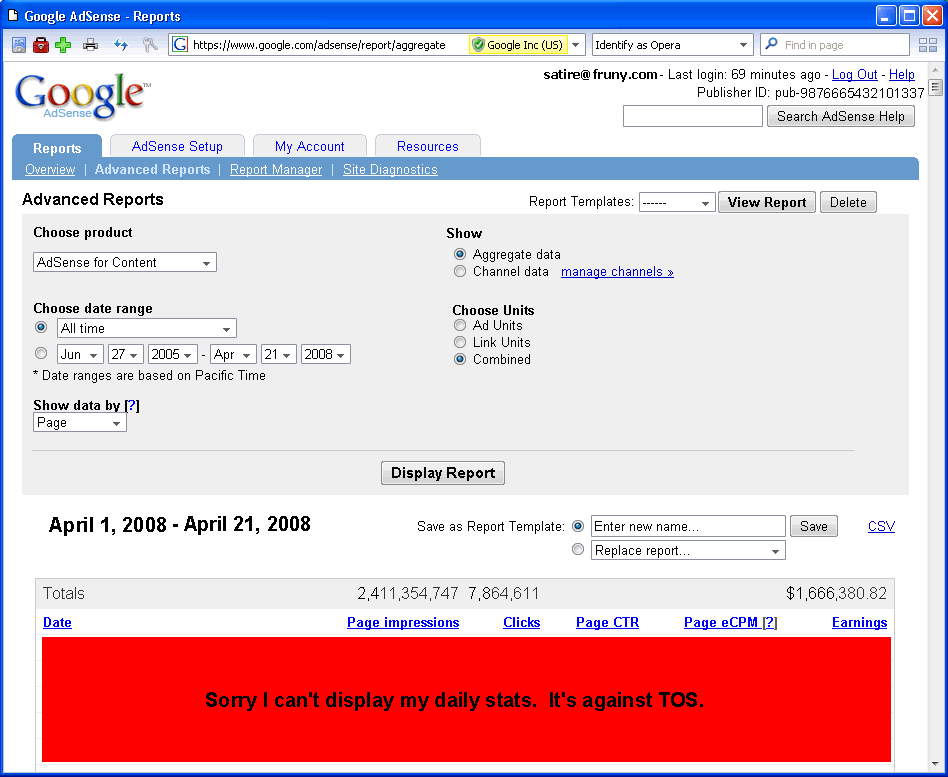The image size is (948, 777).
Task: Click the Enter new name template field
Action: click(688, 526)
